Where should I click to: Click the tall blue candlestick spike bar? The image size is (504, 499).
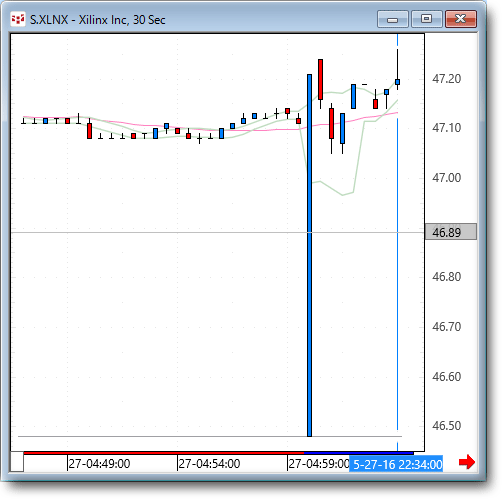pyautogui.click(x=309, y=255)
